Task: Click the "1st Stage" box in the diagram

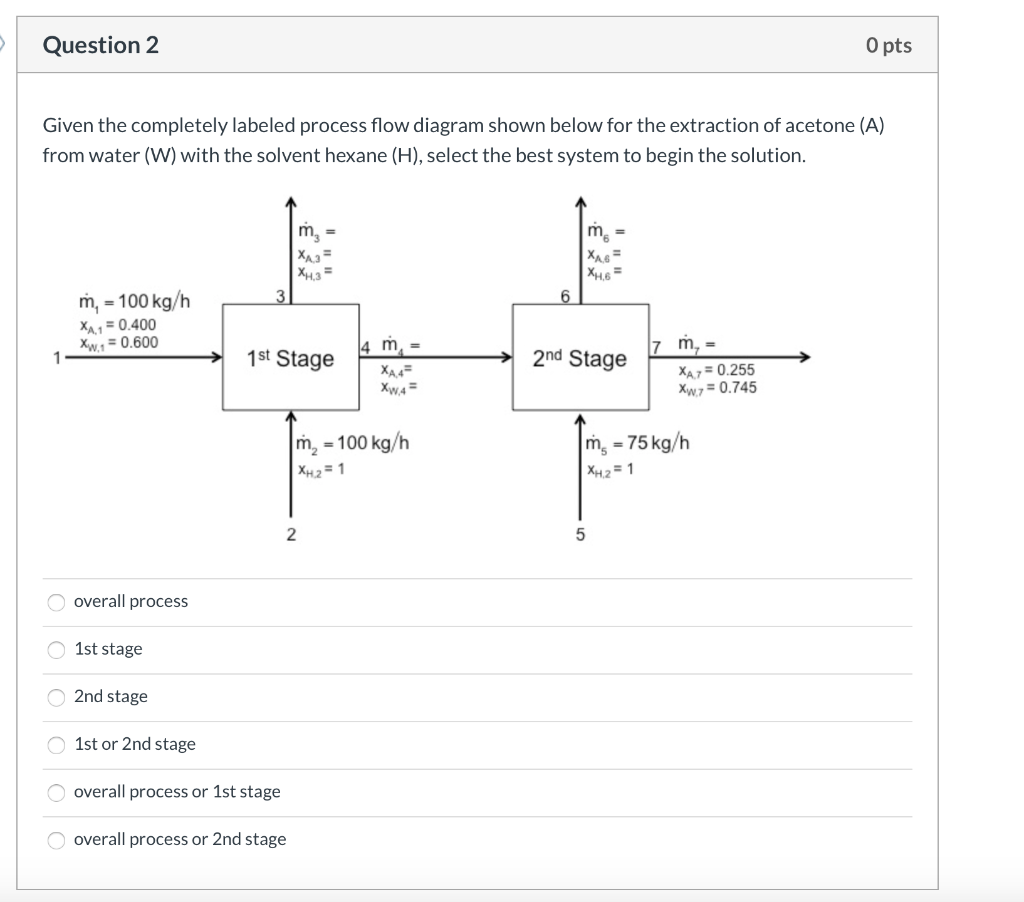Action: pyautogui.click(x=290, y=358)
